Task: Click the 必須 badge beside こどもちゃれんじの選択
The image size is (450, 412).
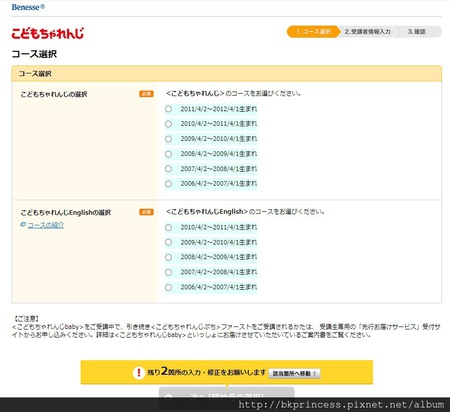Action: pos(146,94)
